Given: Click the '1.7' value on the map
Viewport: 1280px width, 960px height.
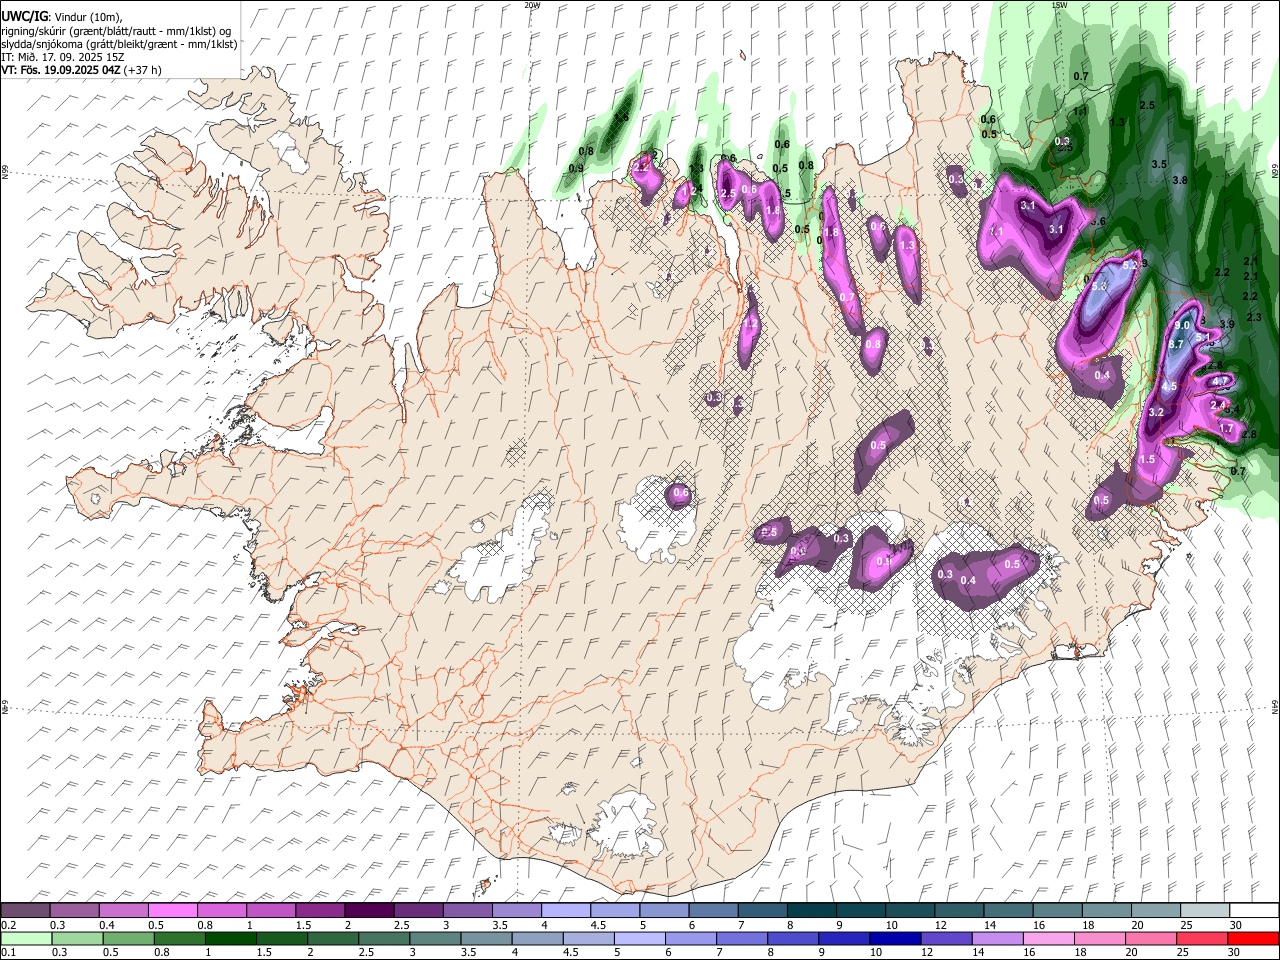Looking at the screenshot, I should point(1226,428).
